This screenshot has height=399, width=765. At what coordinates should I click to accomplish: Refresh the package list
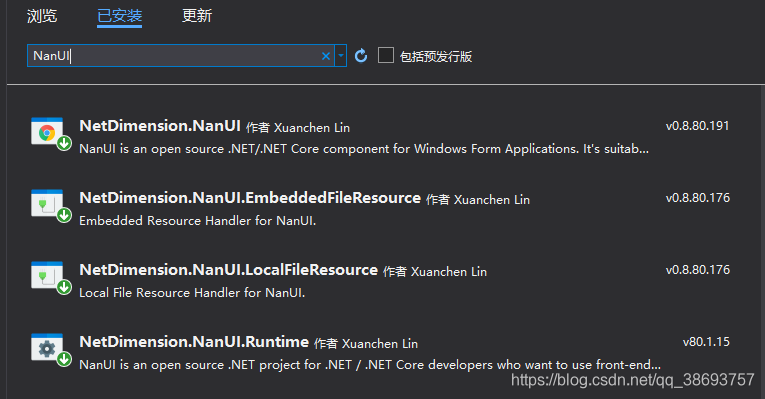click(361, 56)
